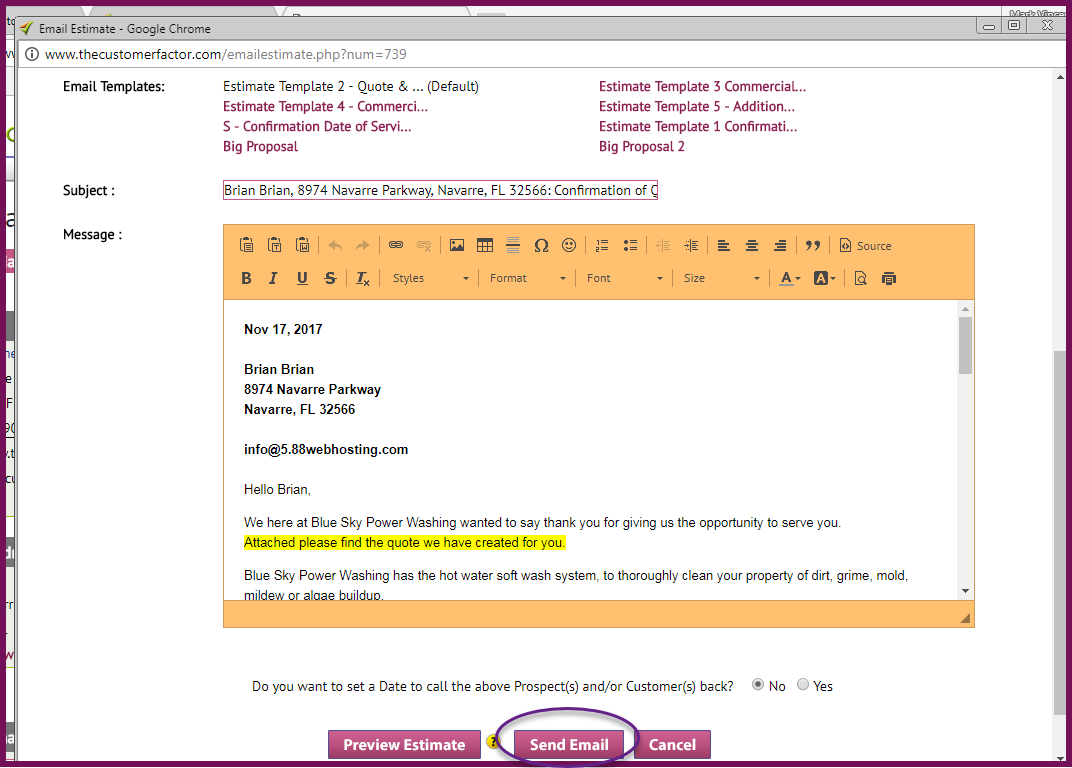Choose the Big Proposal template
Viewport: 1072px width, 768px height.
coord(260,146)
